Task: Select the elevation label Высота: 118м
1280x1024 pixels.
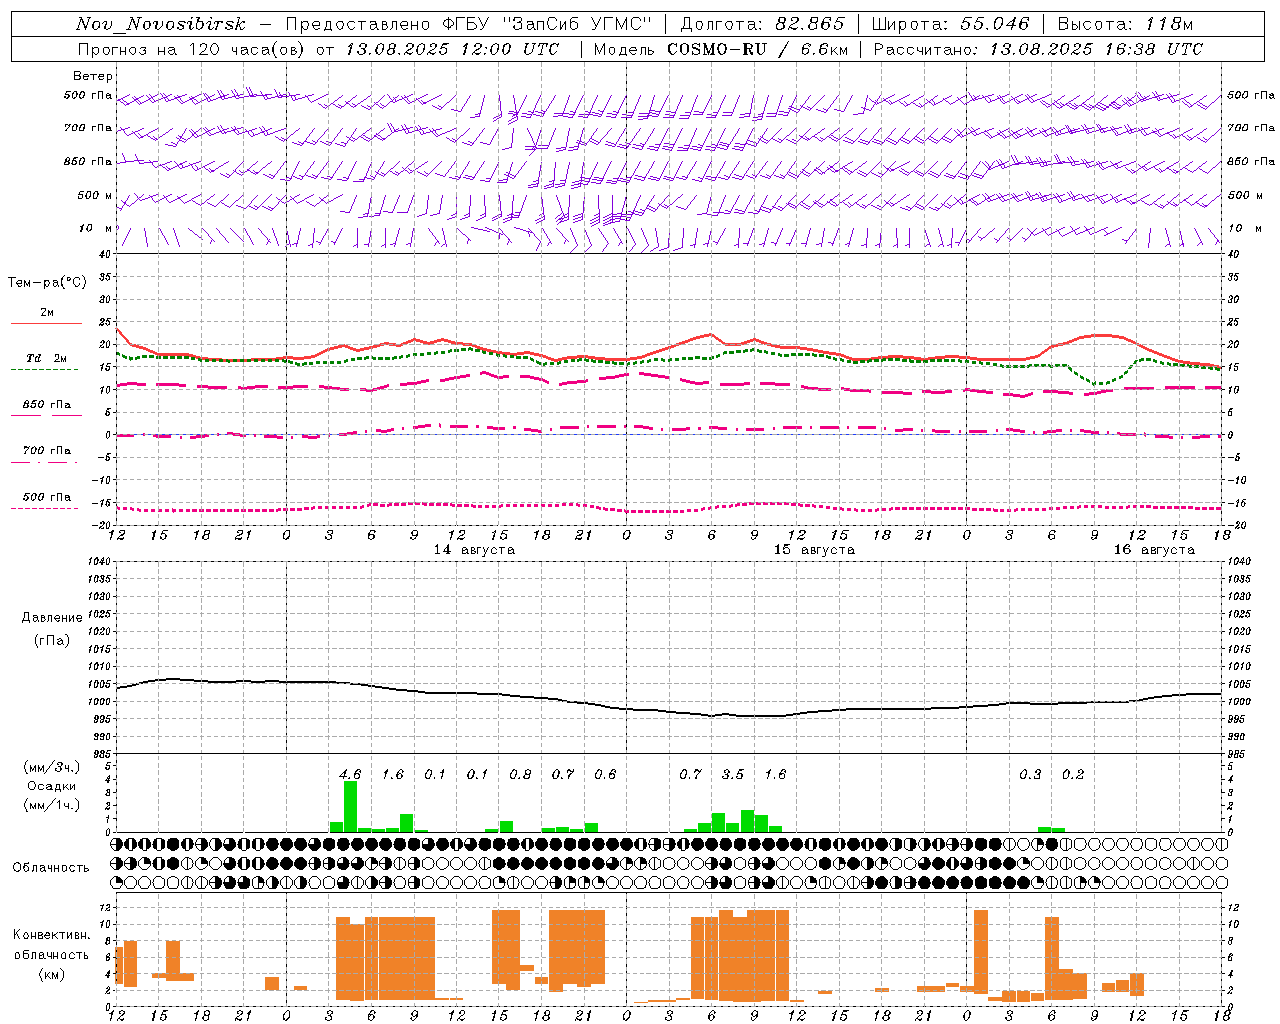Action: (x=1125, y=24)
